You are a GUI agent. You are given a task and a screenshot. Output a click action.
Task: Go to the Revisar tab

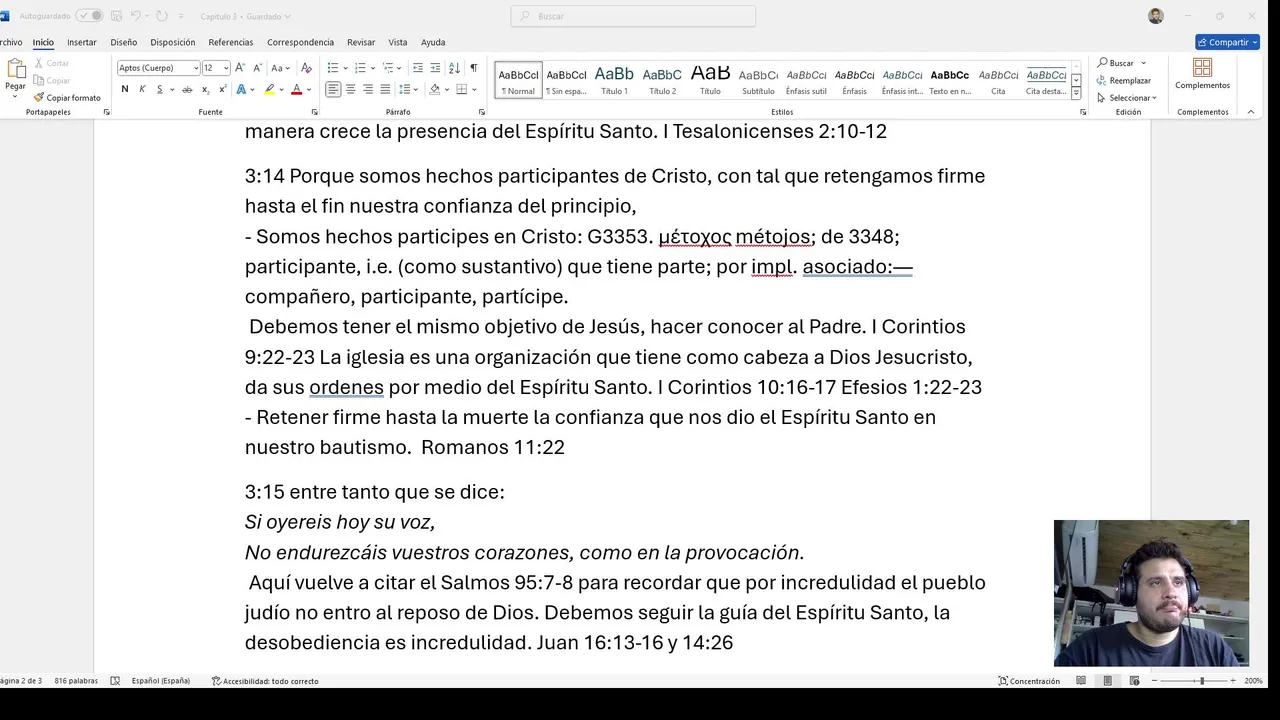tap(361, 42)
